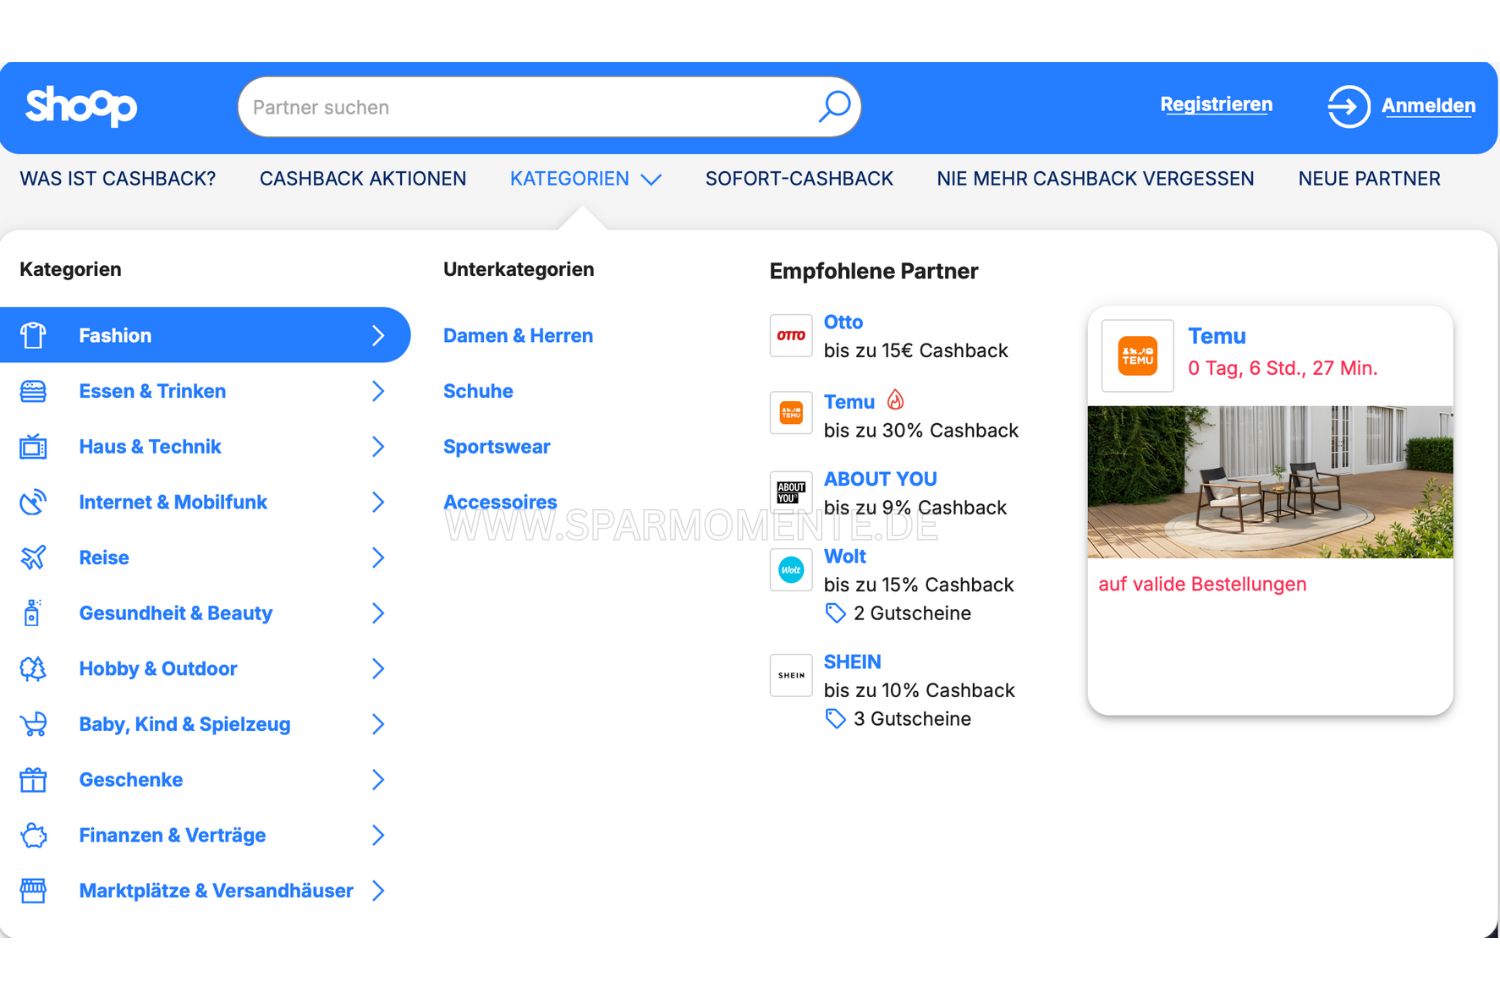Image resolution: width=1500 pixels, height=1000 pixels.
Task: Open Accessoires subcategory
Action: point(500,502)
